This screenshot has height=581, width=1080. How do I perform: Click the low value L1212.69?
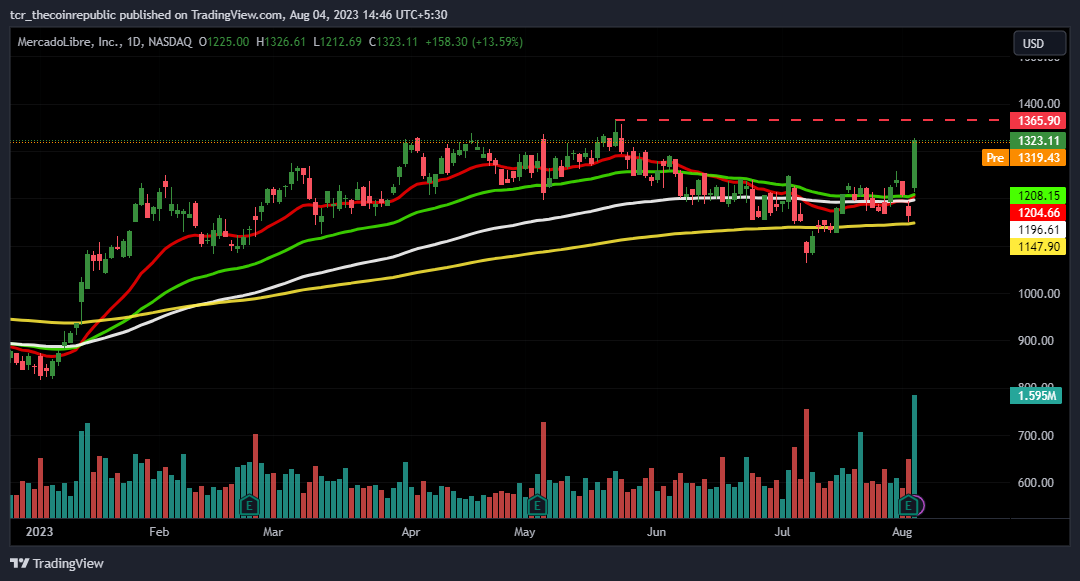click(x=337, y=42)
